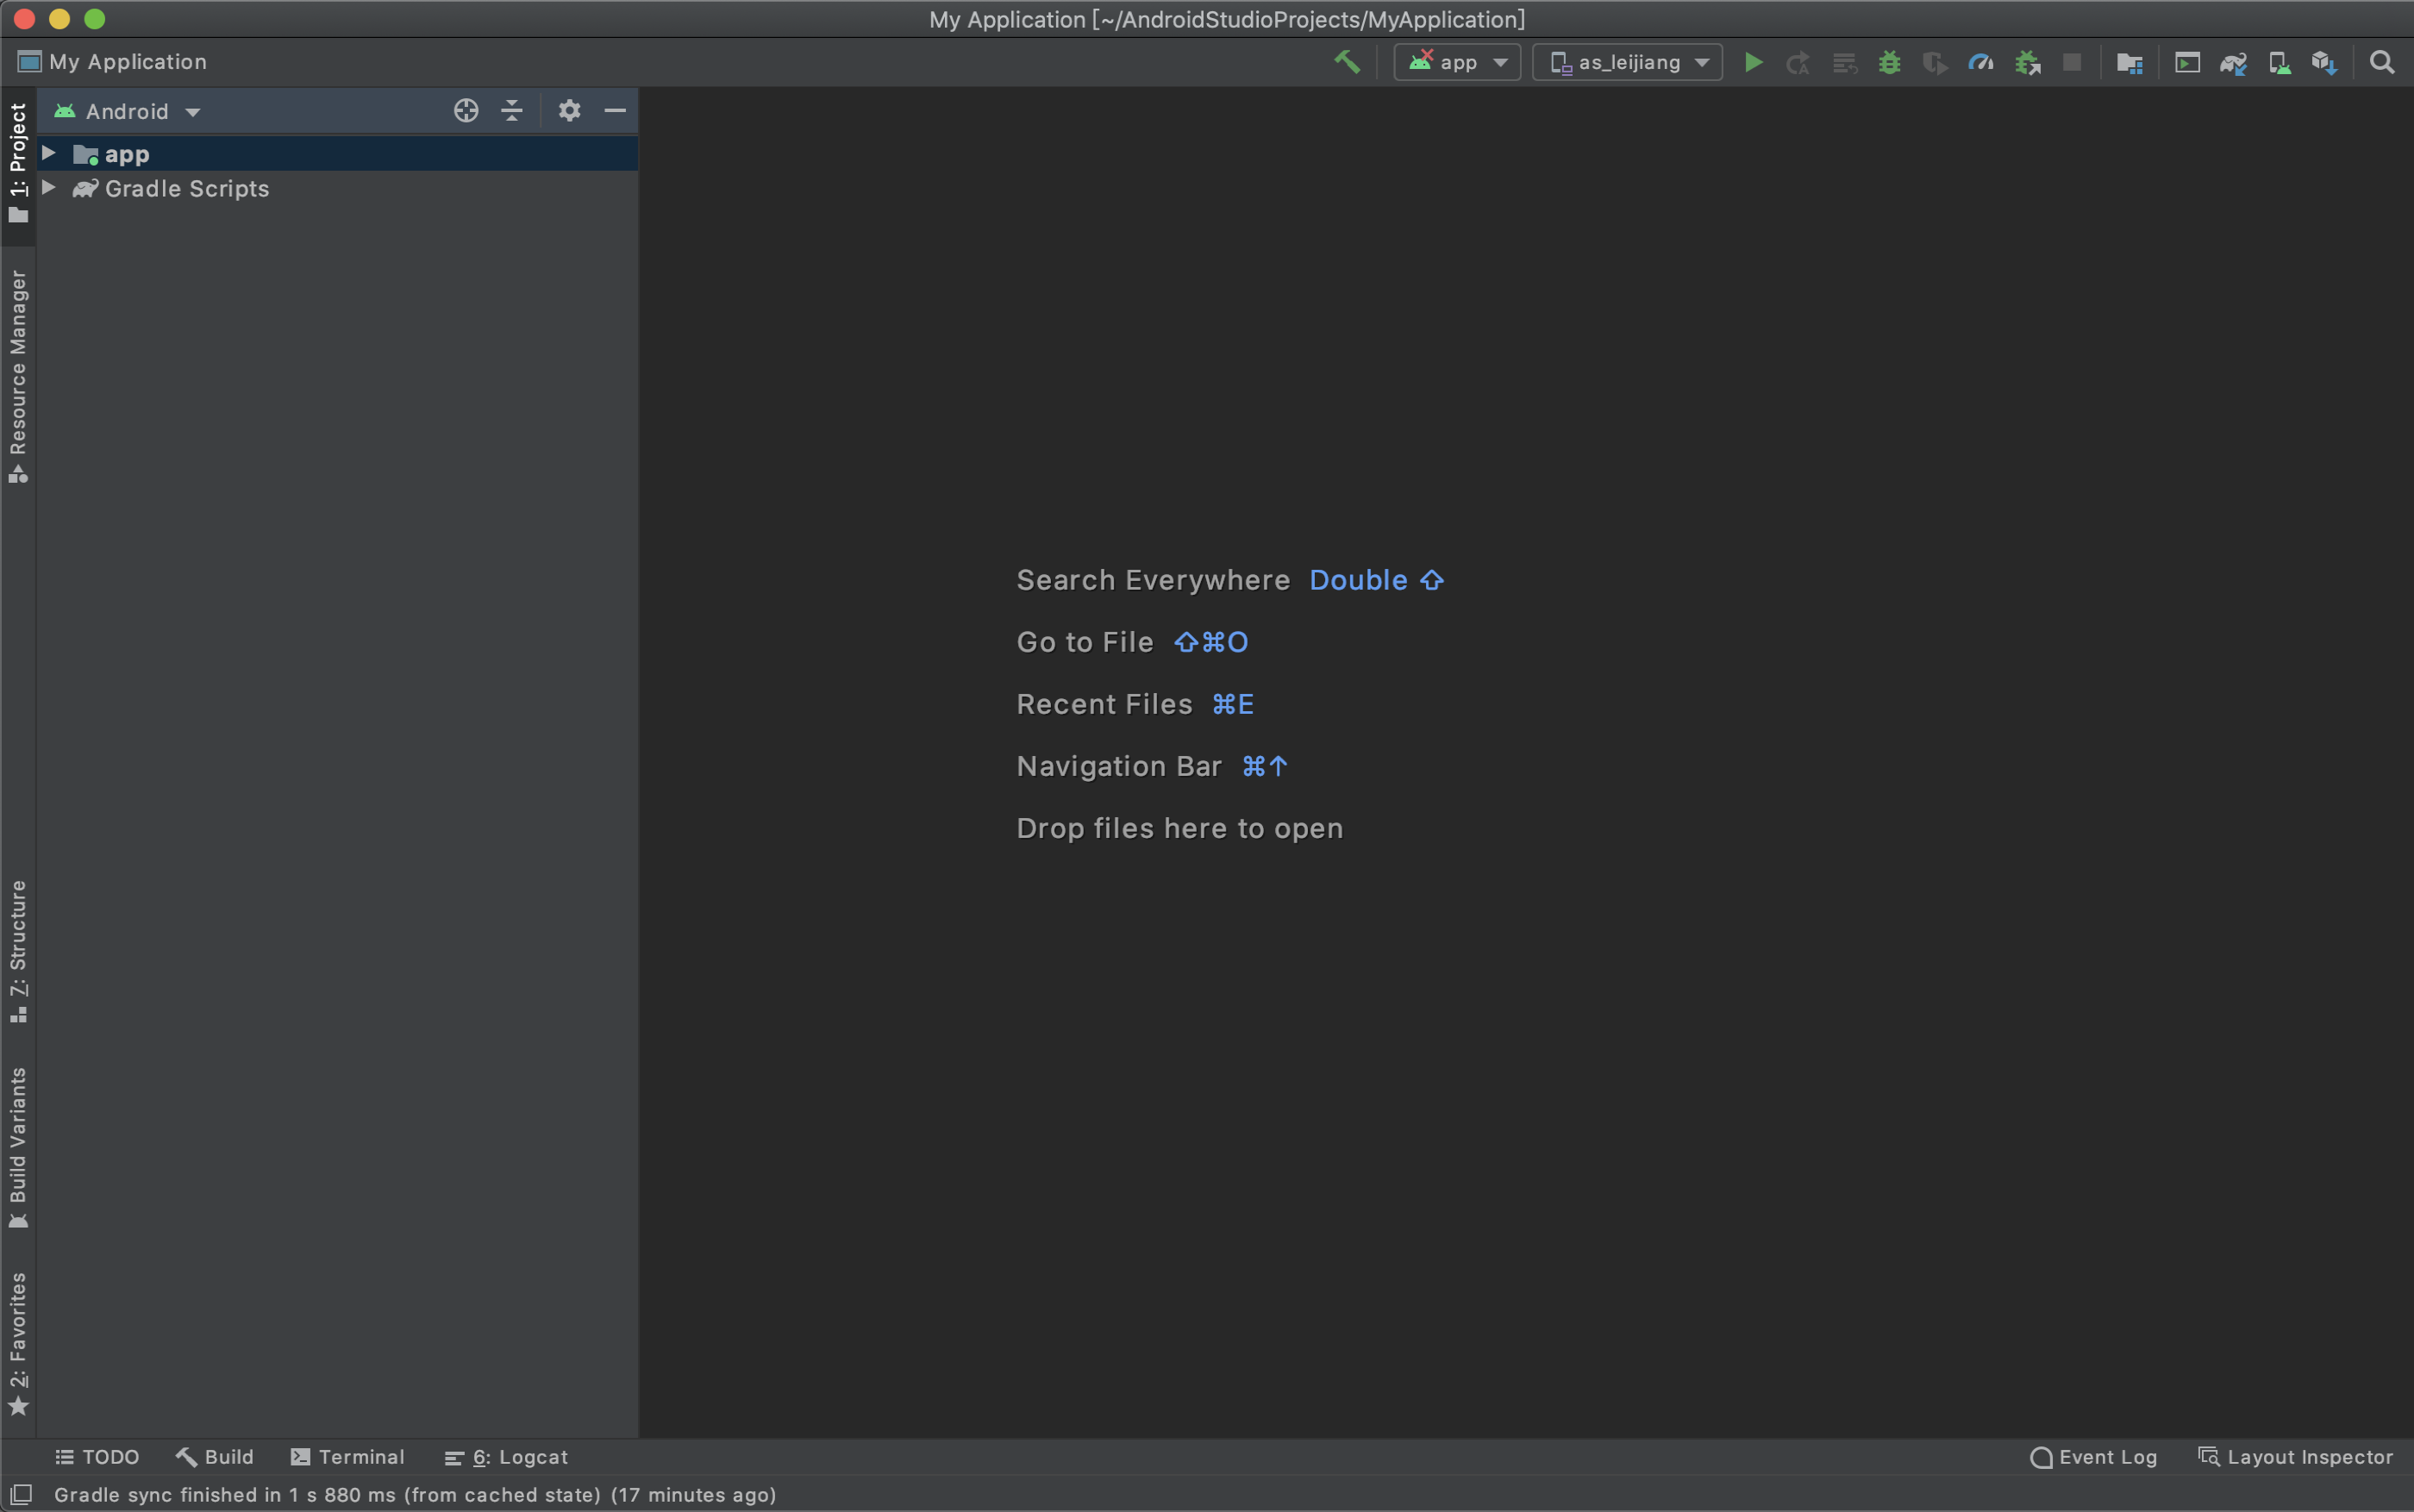Screen dimensions: 2414x1512
Task: Open the Terminal tab at bottom
Action: (347, 1457)
